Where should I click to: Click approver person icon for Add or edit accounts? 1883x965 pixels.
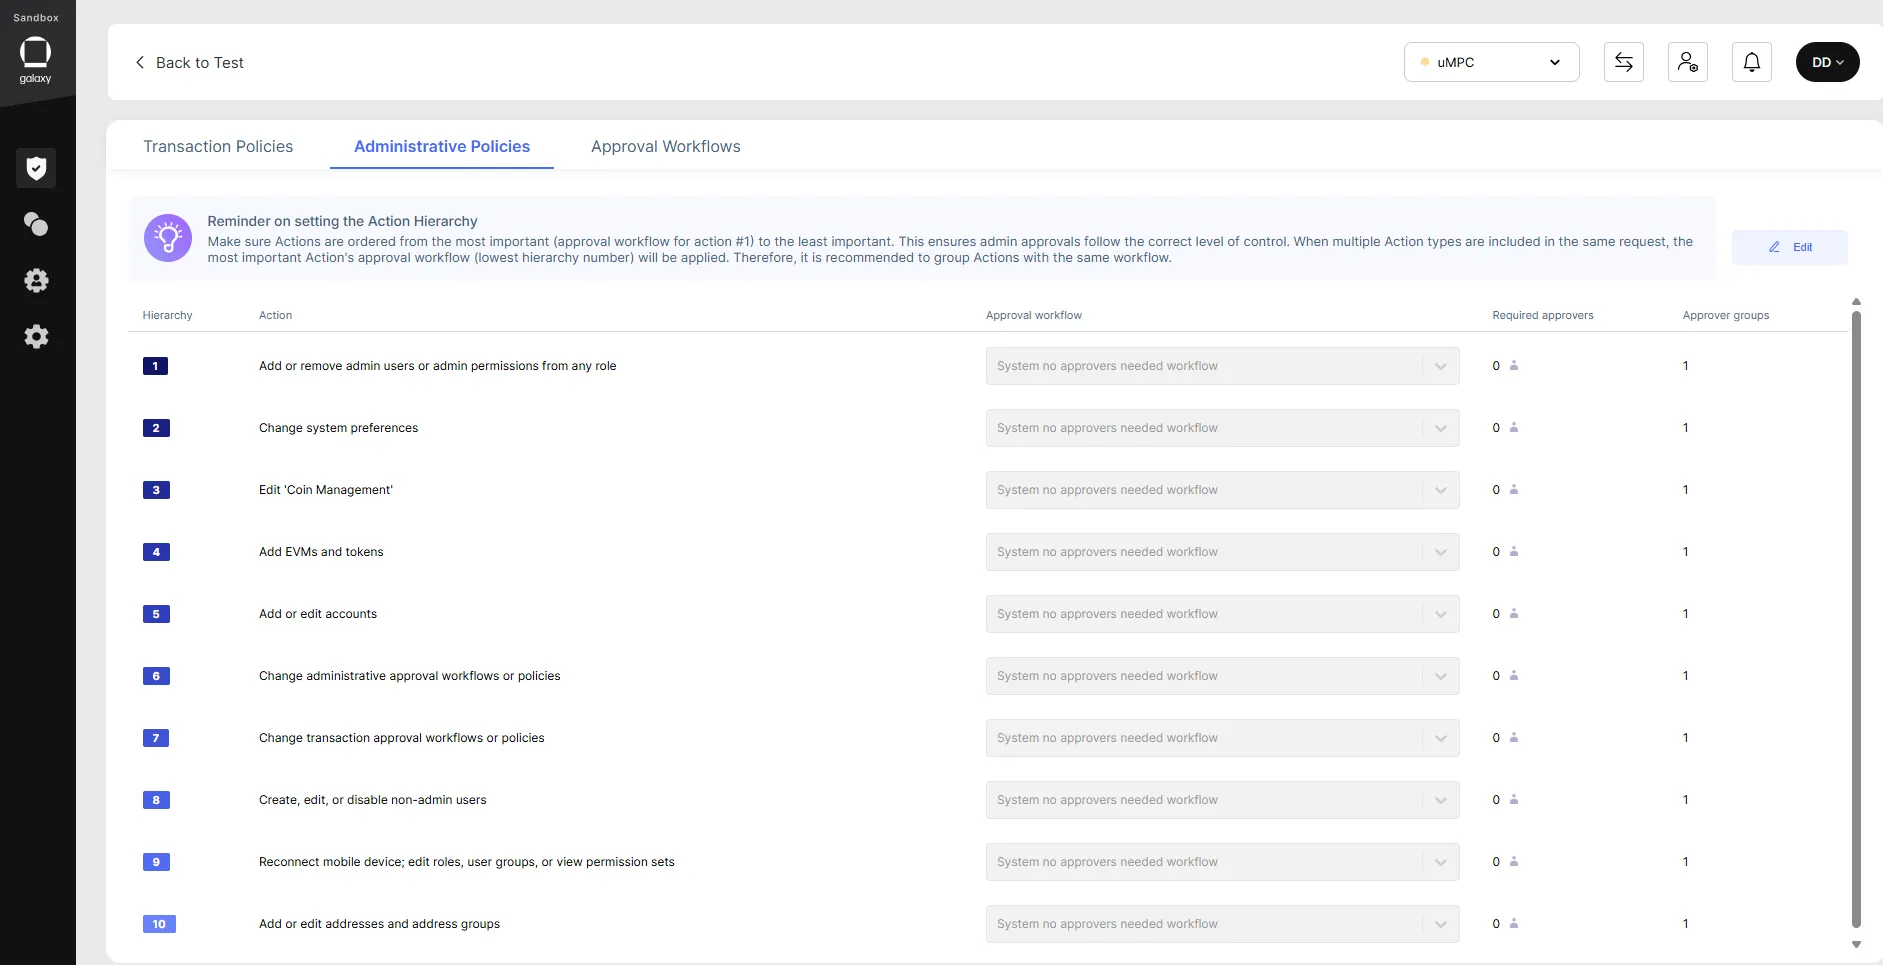coord(1514,614)
